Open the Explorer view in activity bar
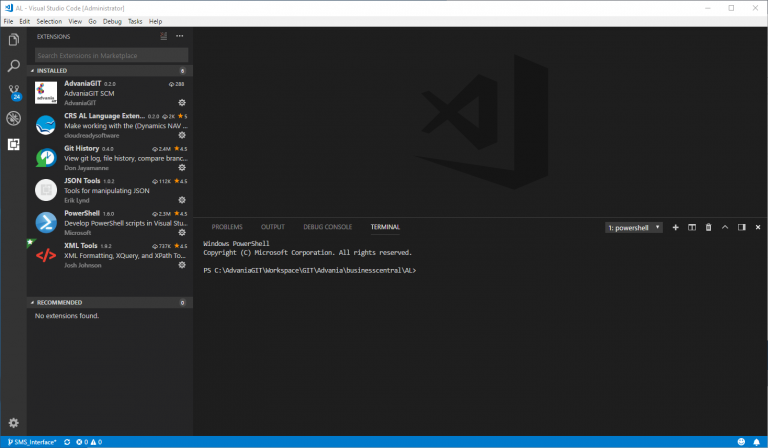768x448 pixels. [14, 40]
